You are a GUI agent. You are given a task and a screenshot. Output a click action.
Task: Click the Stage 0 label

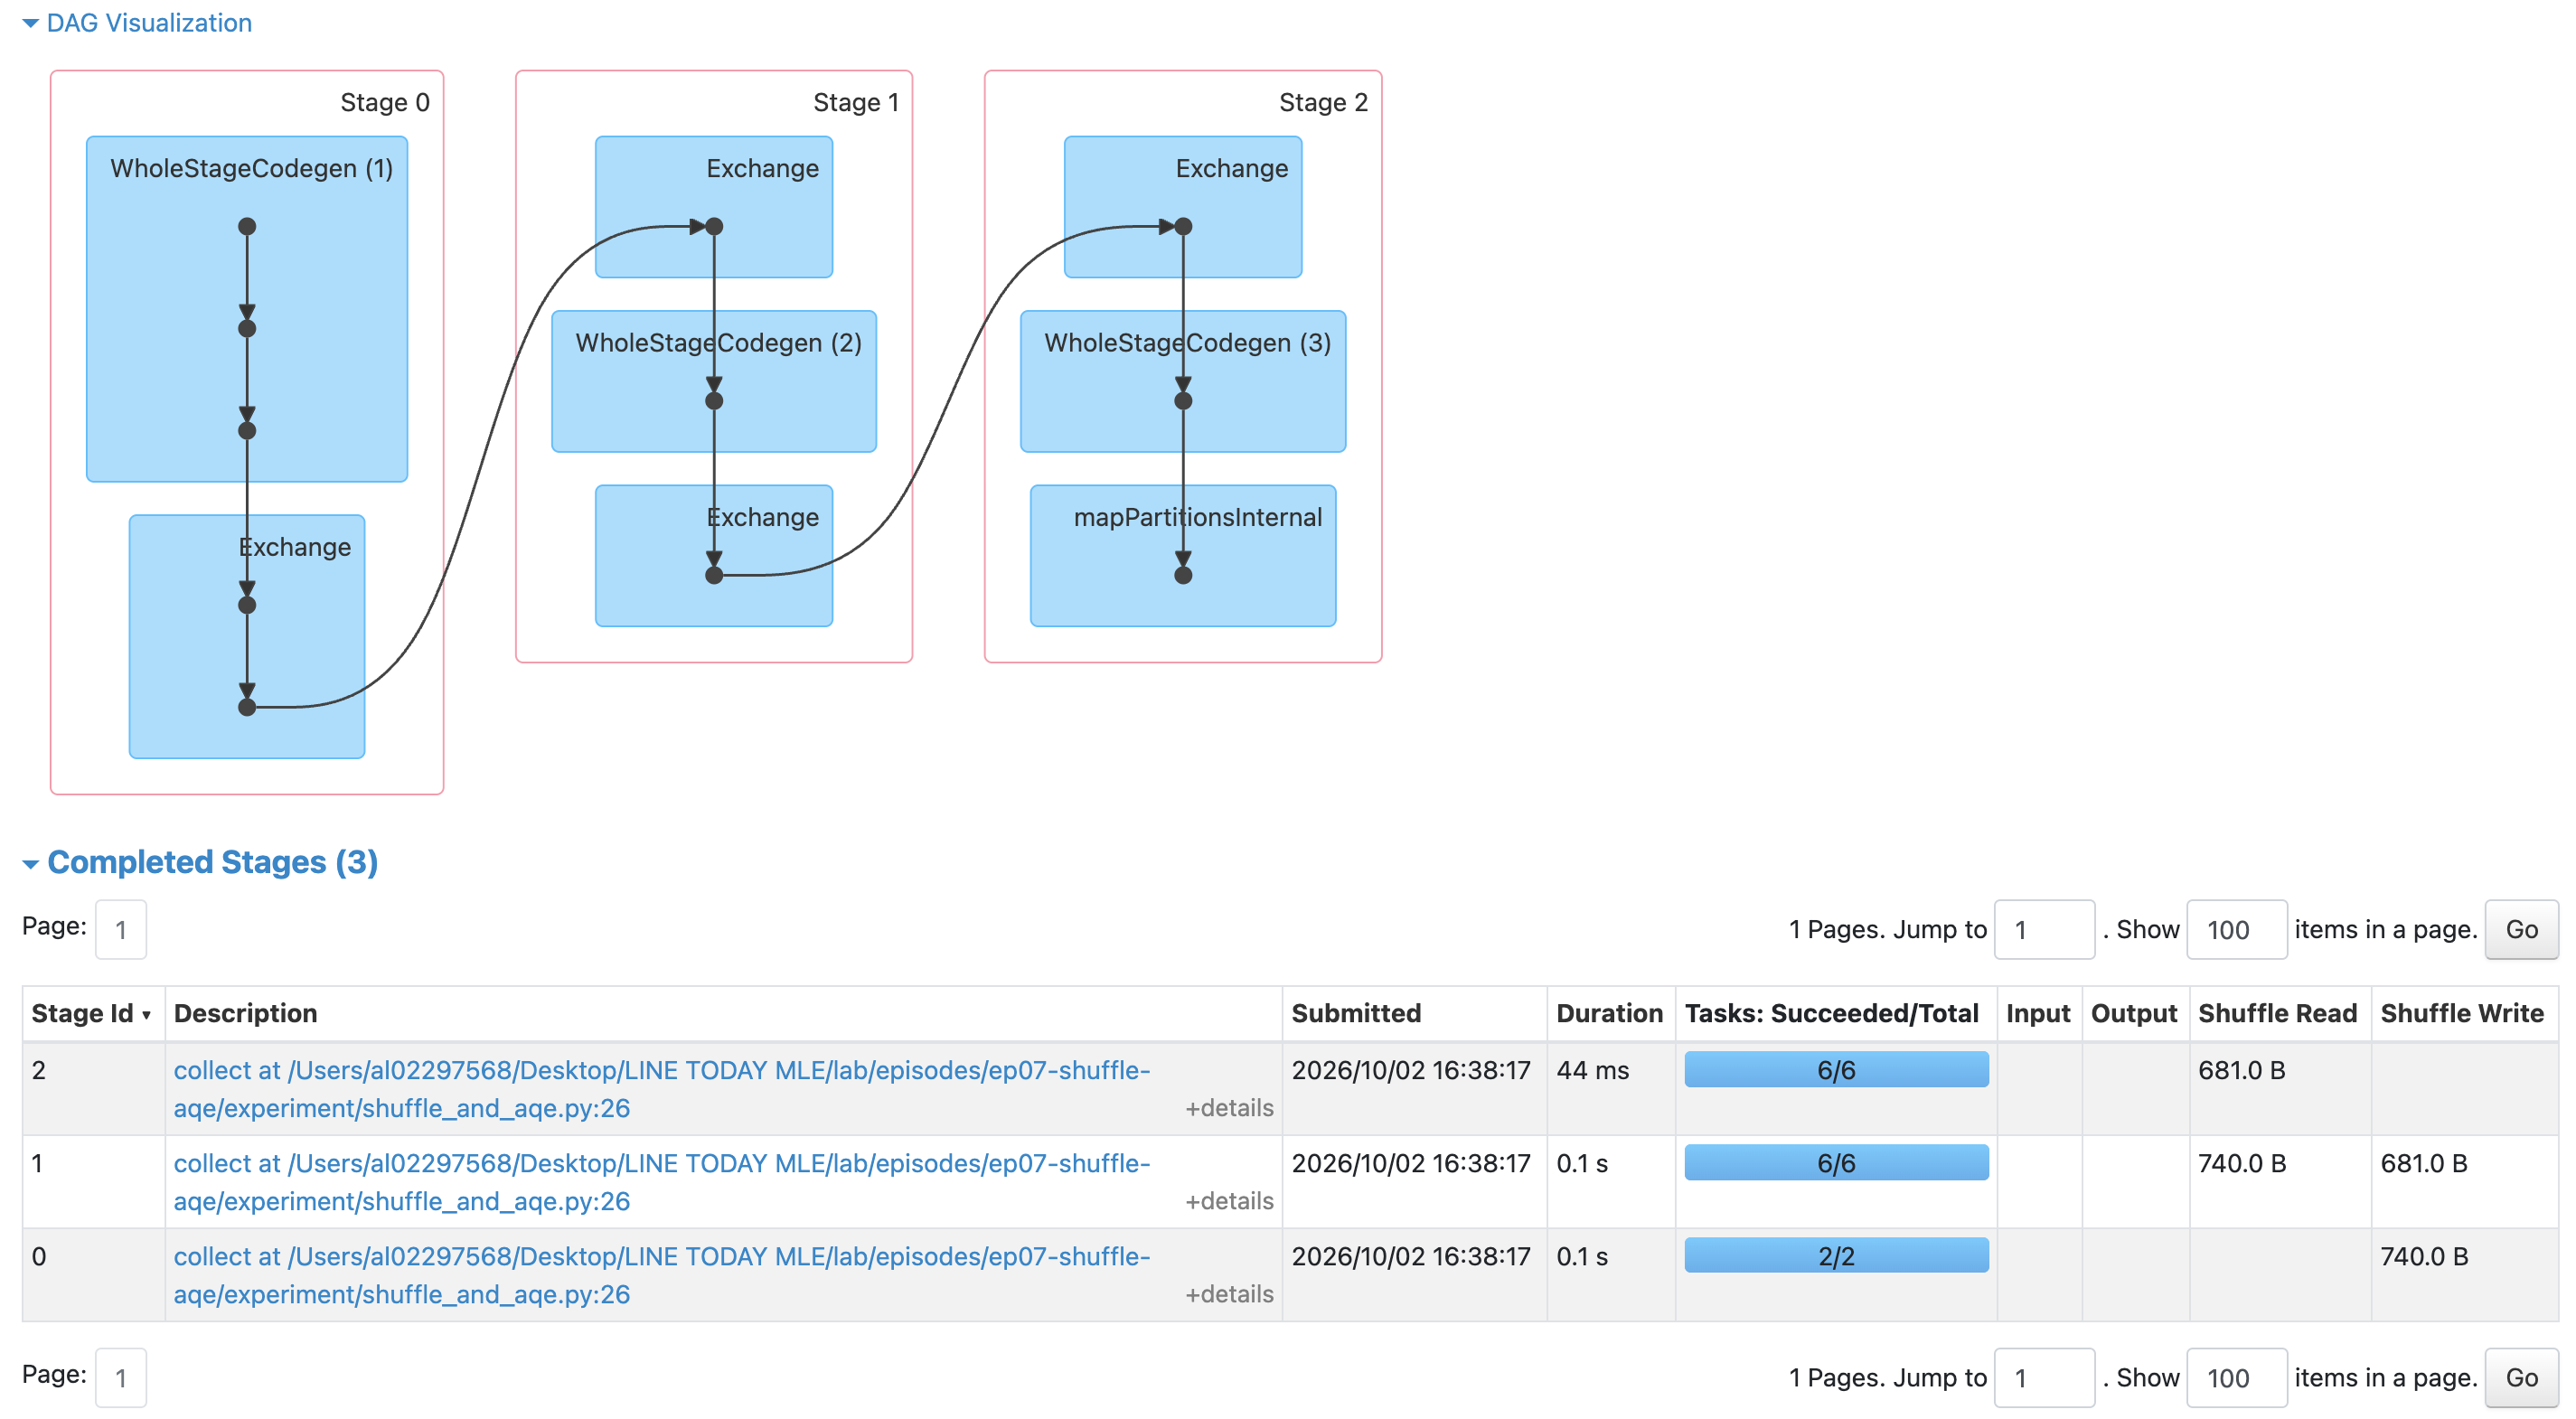(385, 102)
